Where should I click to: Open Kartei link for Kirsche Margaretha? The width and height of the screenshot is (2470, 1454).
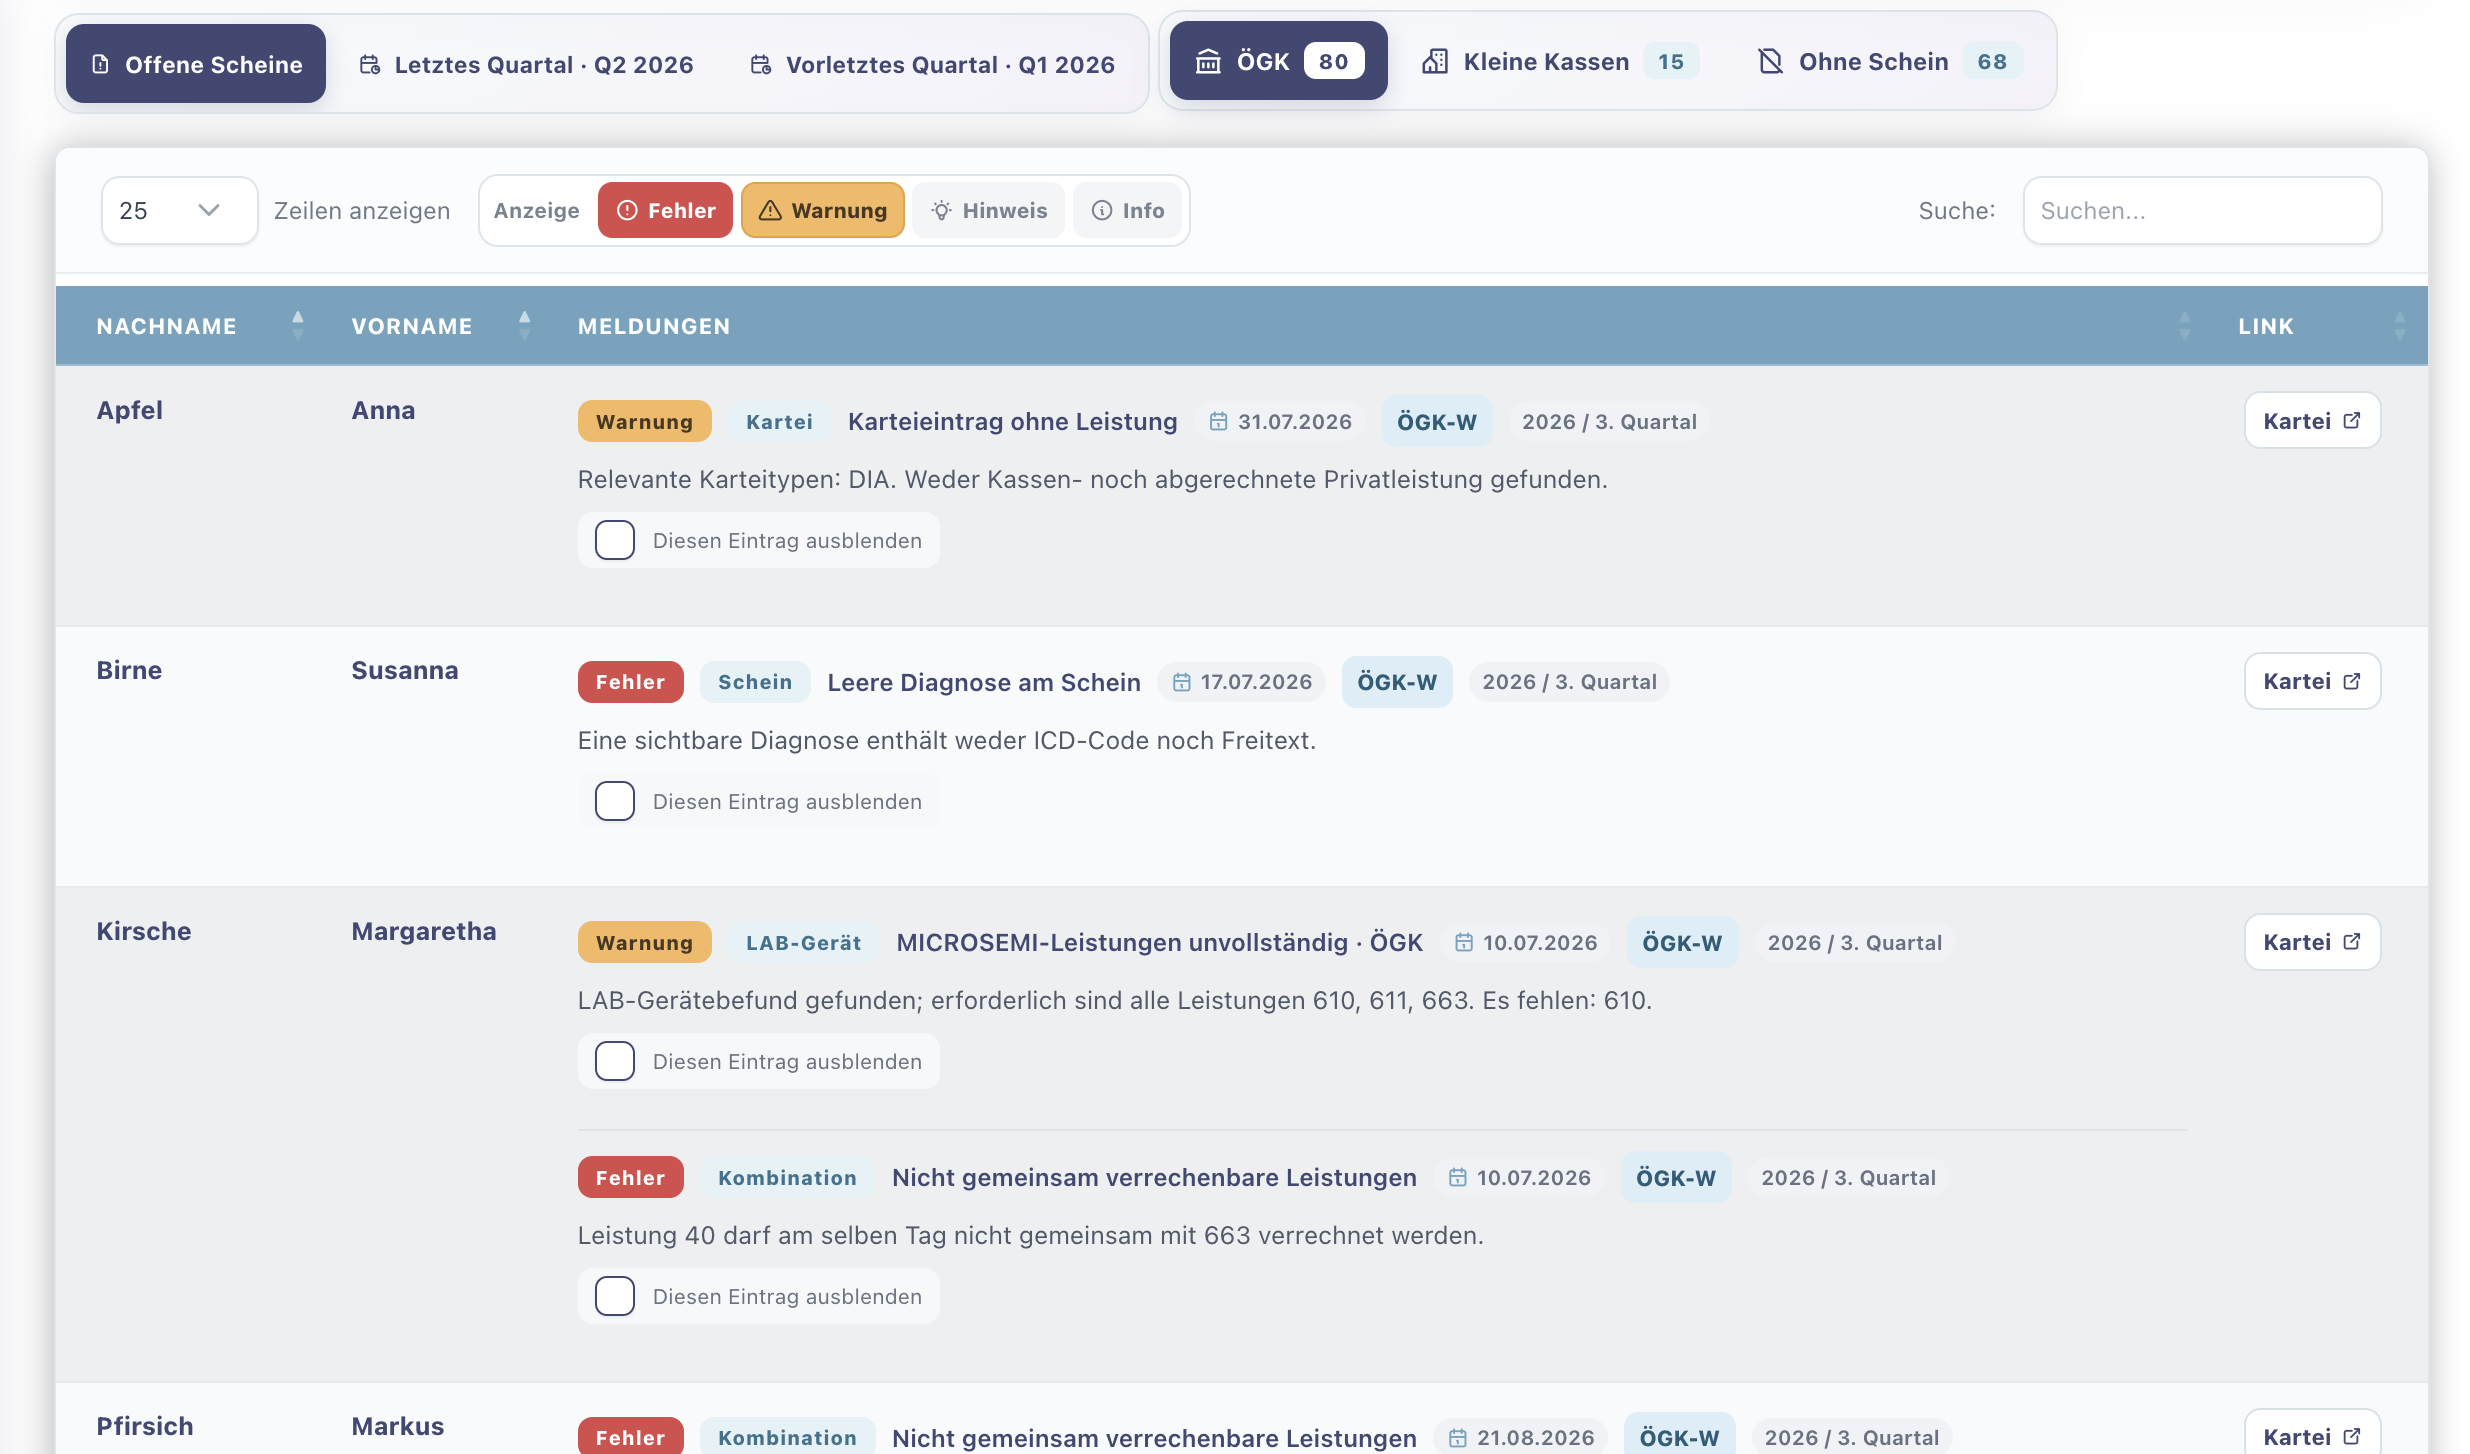[x=2312, y=942]
